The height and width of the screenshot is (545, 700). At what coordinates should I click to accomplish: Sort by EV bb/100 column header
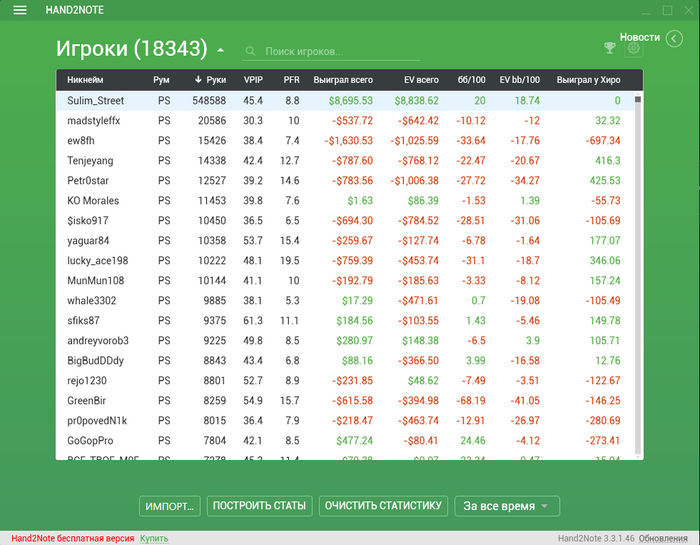point(520,80)
